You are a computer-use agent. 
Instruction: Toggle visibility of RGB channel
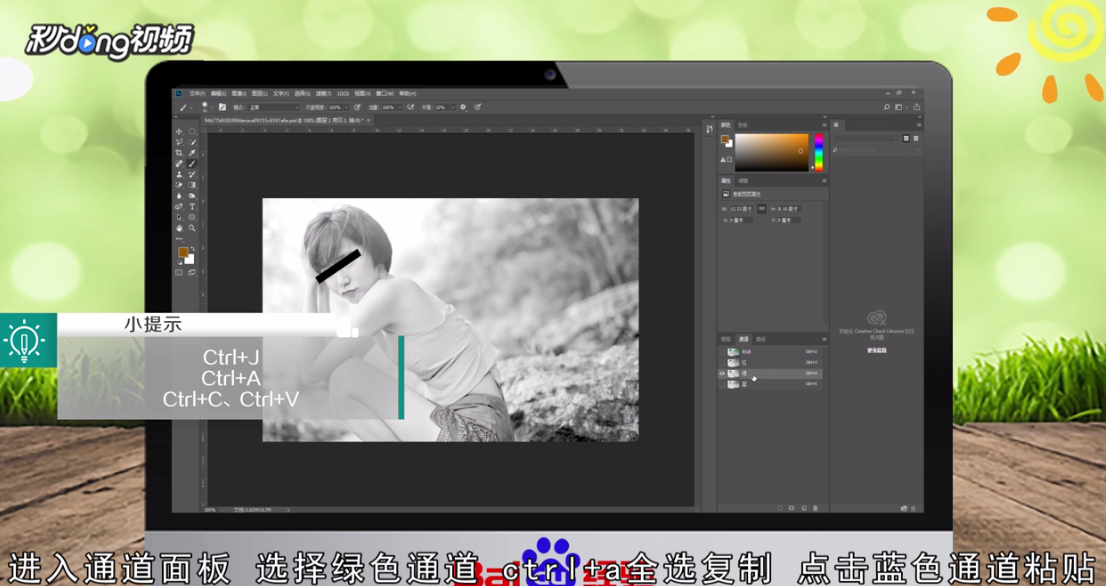pyautogui.click(x=722, y=352)
